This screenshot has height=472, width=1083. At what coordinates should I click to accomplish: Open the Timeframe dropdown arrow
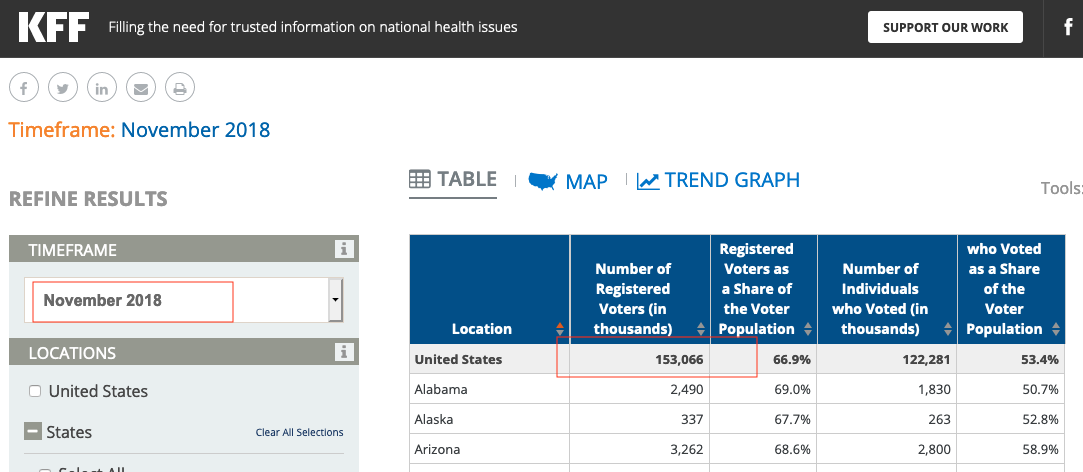tap(336, 300)
